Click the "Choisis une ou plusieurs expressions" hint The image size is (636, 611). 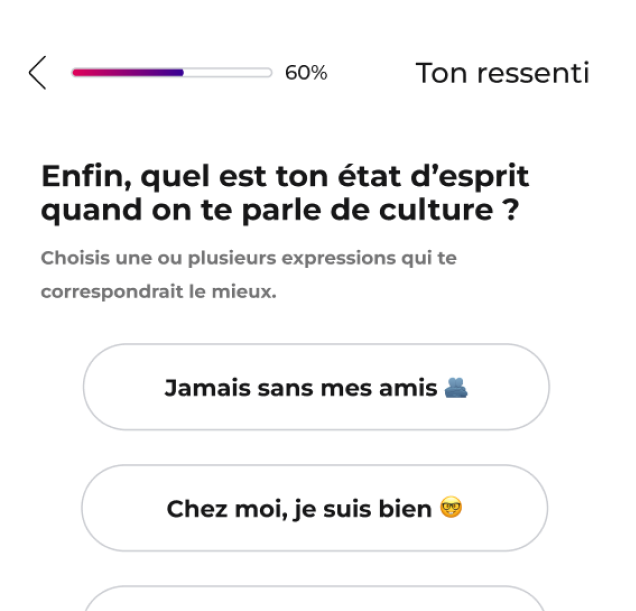pyautogui.click(x=249, y=258)
